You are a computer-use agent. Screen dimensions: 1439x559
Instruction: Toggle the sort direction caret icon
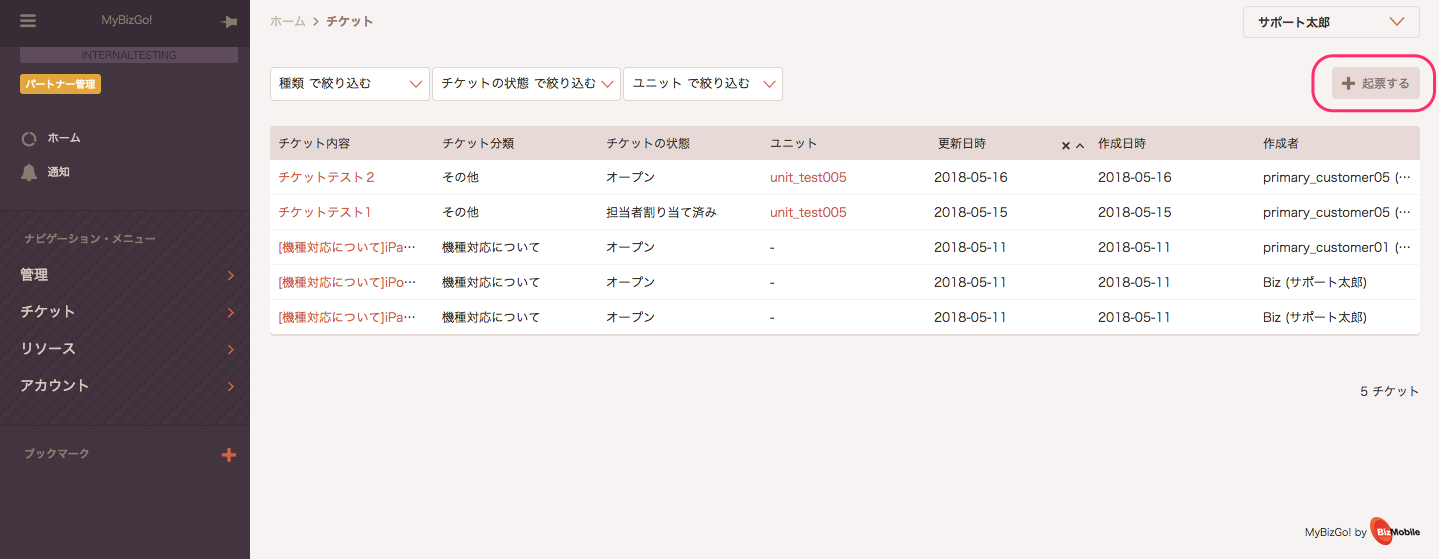tap(1080, 145)
